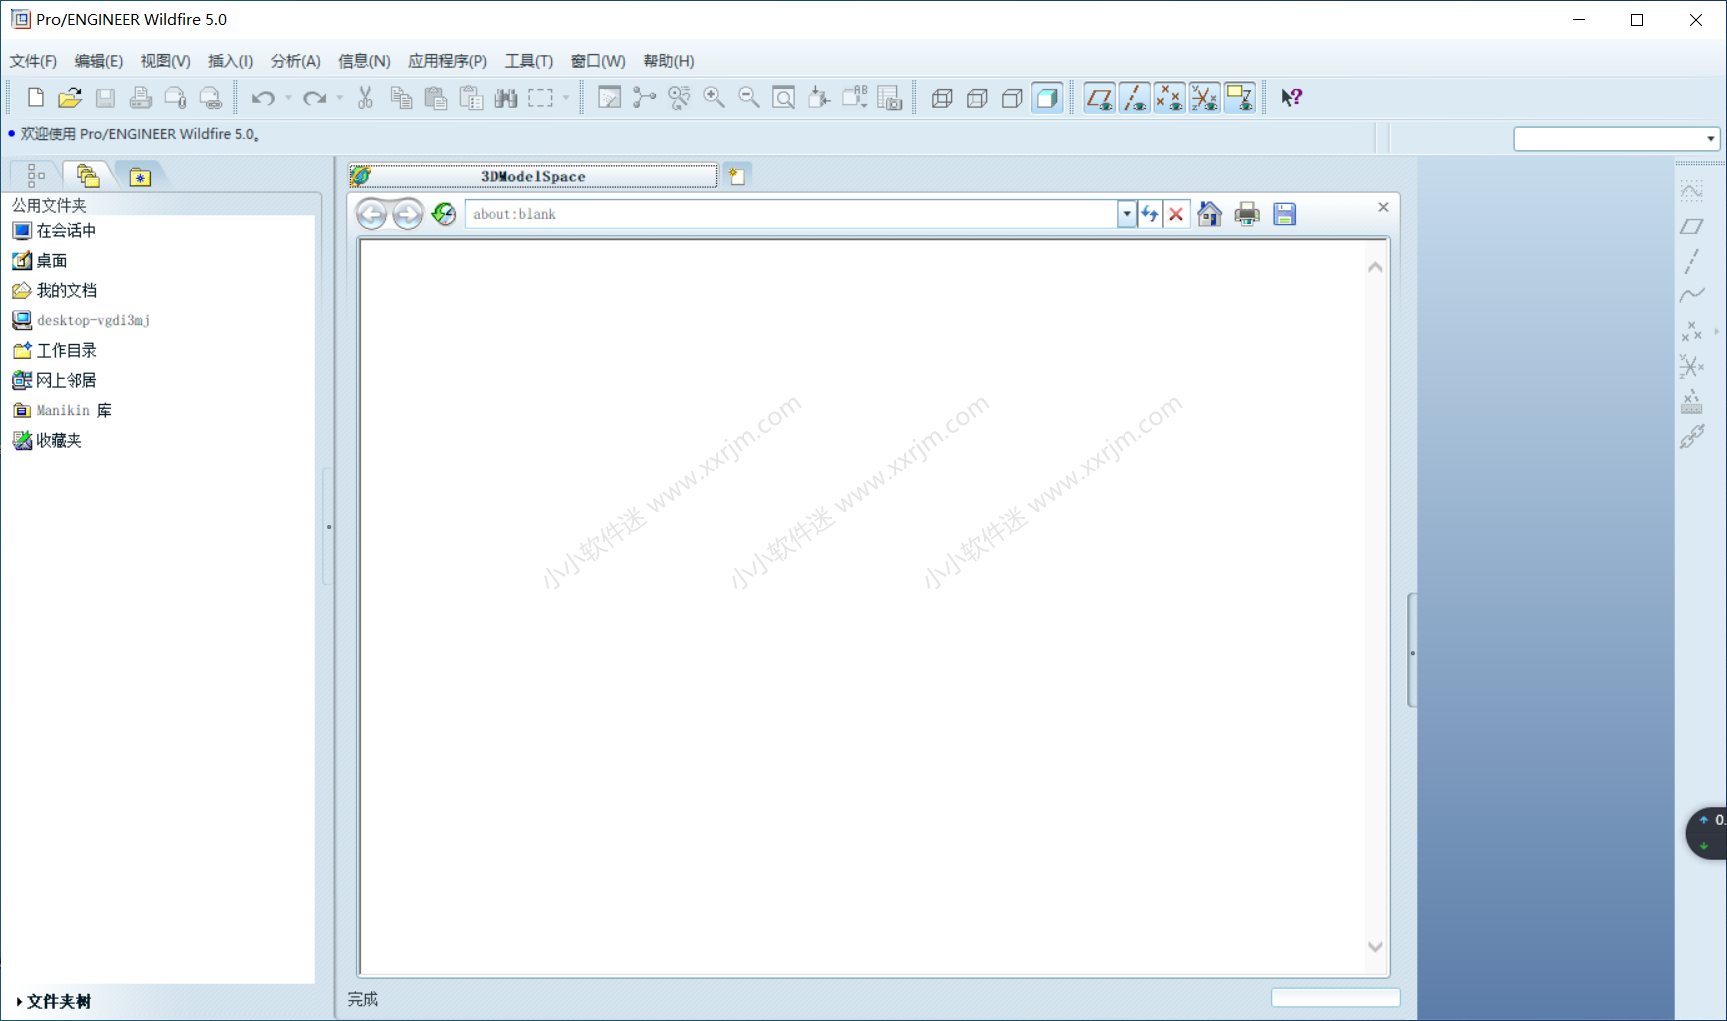This screenshot has width=1727, height=1021.
Task: Click the Zoom In magnifier icon
Action: point(714,97)
